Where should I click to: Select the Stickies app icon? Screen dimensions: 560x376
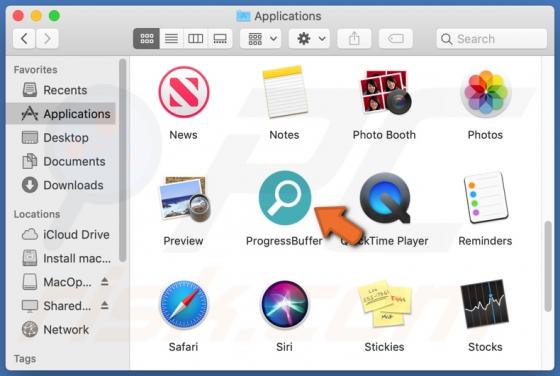[x=385, y=304]
